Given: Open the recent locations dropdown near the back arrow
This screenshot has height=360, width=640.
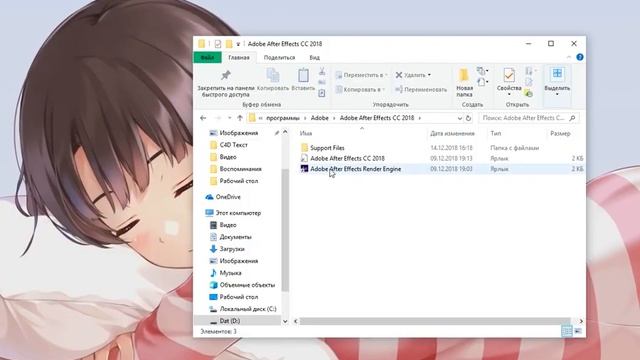Looking at the screenshot, I should (229, 118).
